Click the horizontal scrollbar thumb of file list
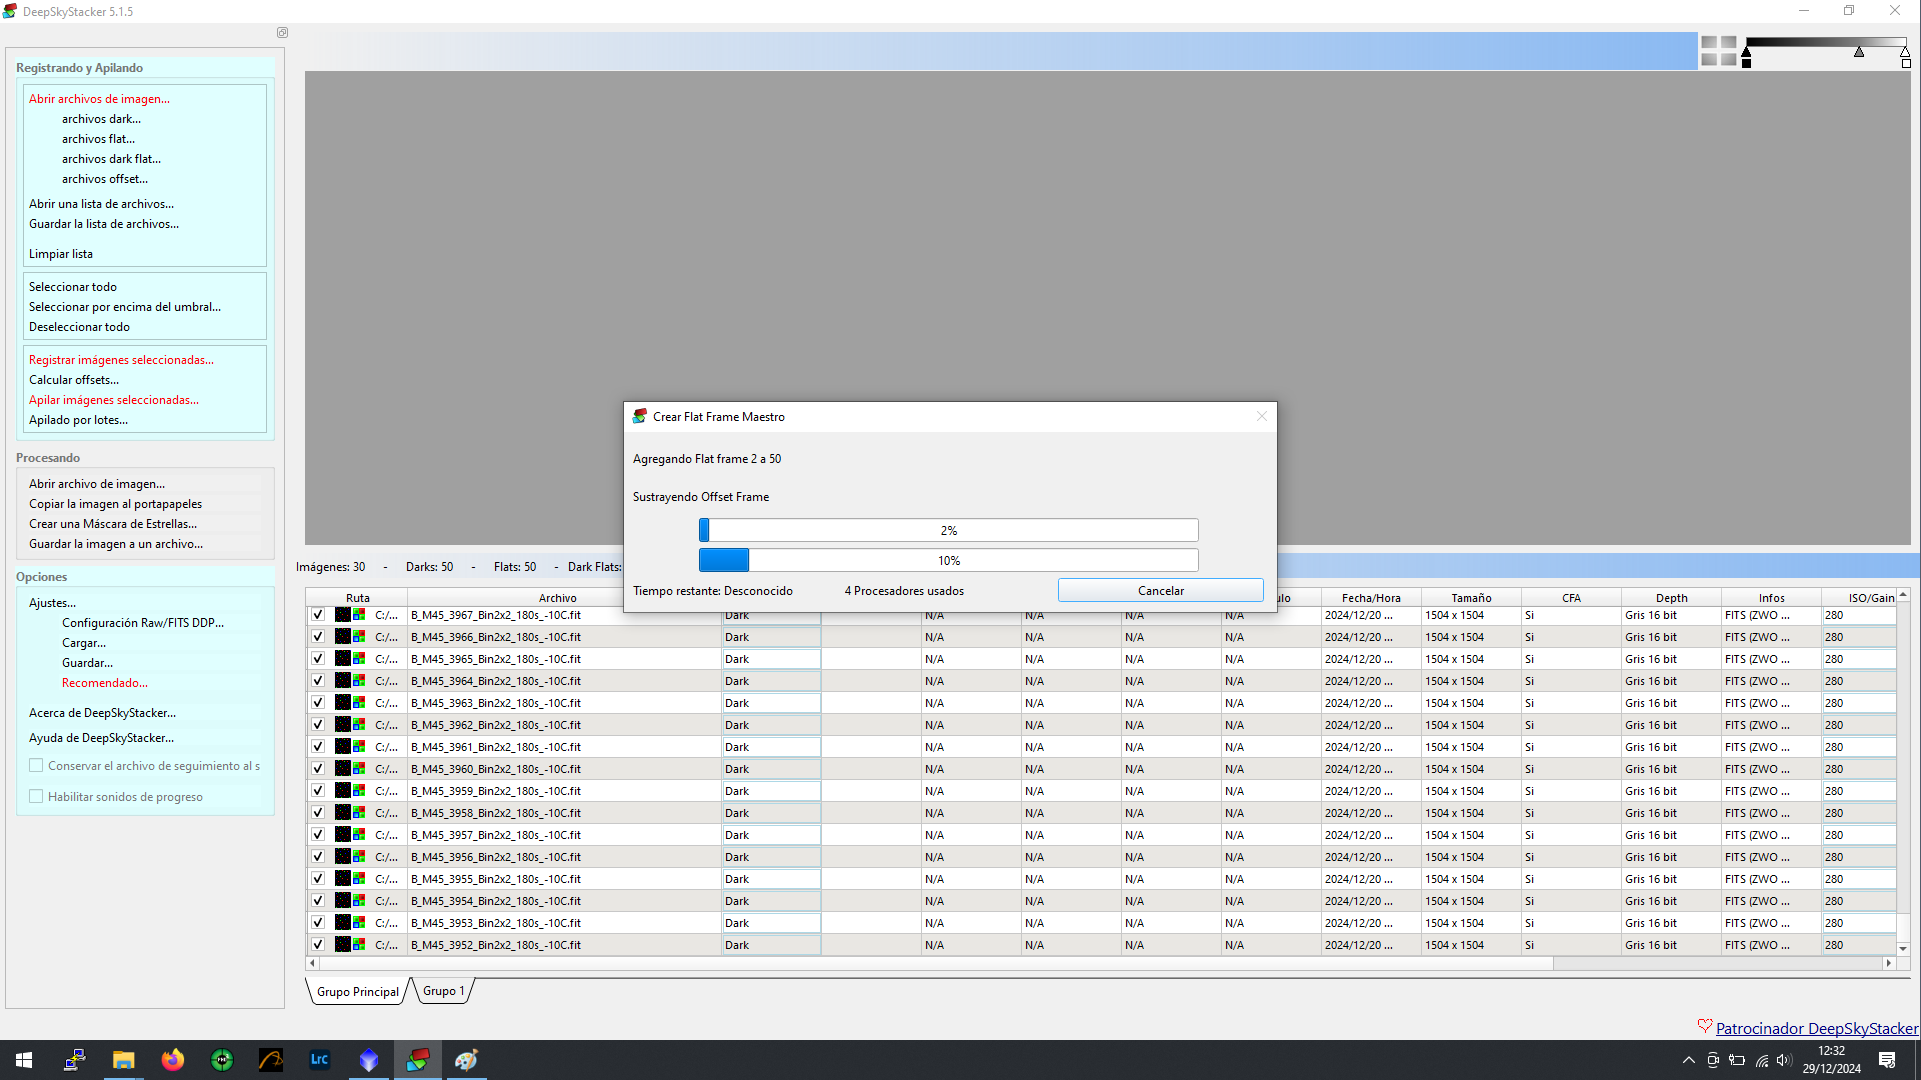 coord(936,964)
